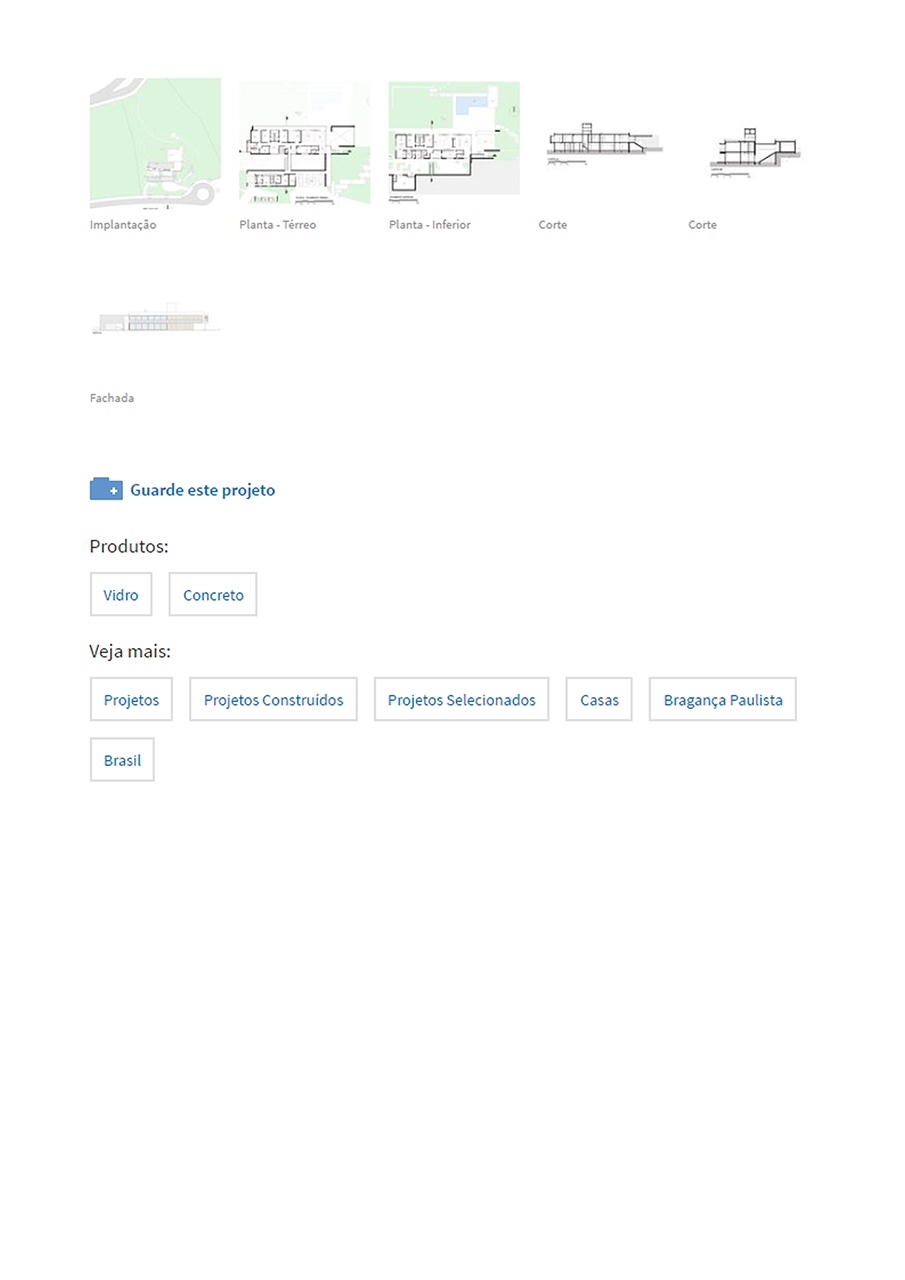Image resolution: width=905 pixels, height=1280 pixels.
Task: Click the Planta - Térreo caption
Action: click(x=278, y=225)
